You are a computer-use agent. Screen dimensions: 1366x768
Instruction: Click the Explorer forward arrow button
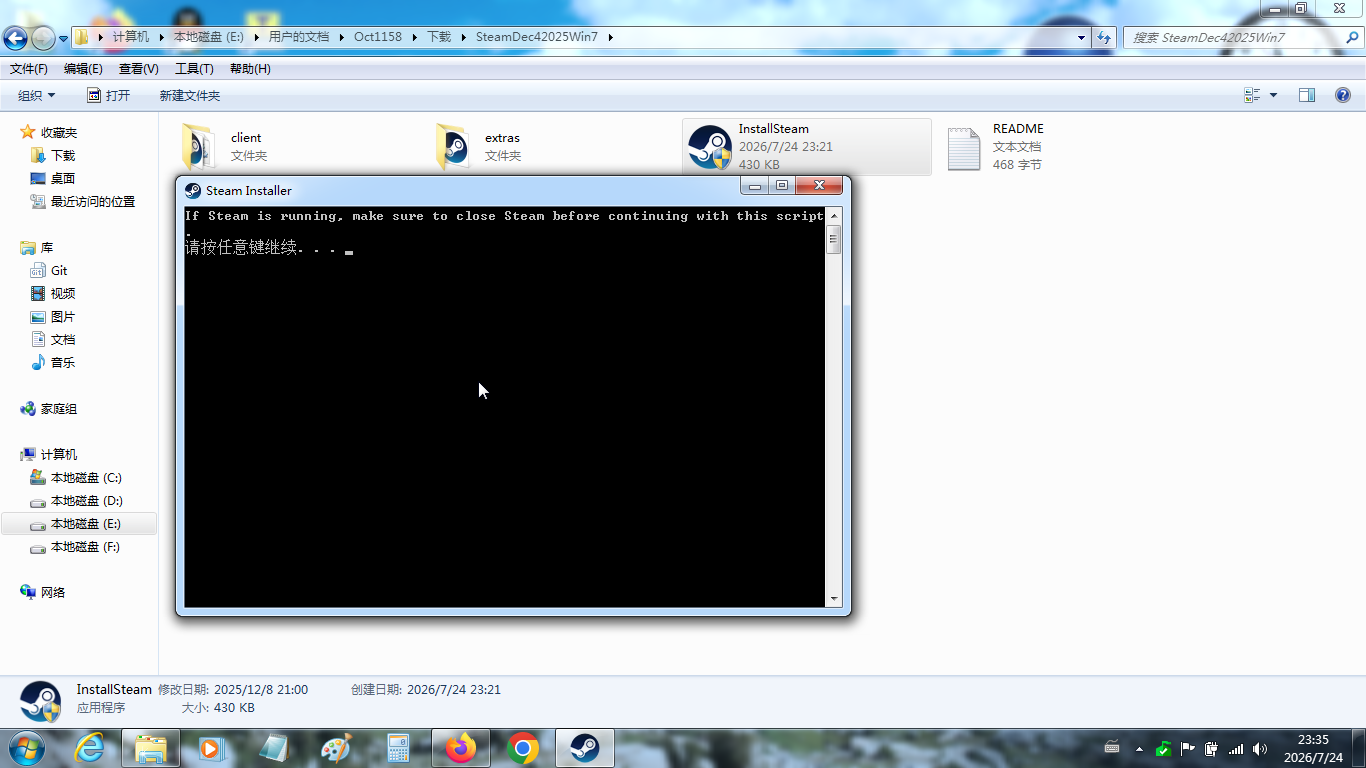43,38
